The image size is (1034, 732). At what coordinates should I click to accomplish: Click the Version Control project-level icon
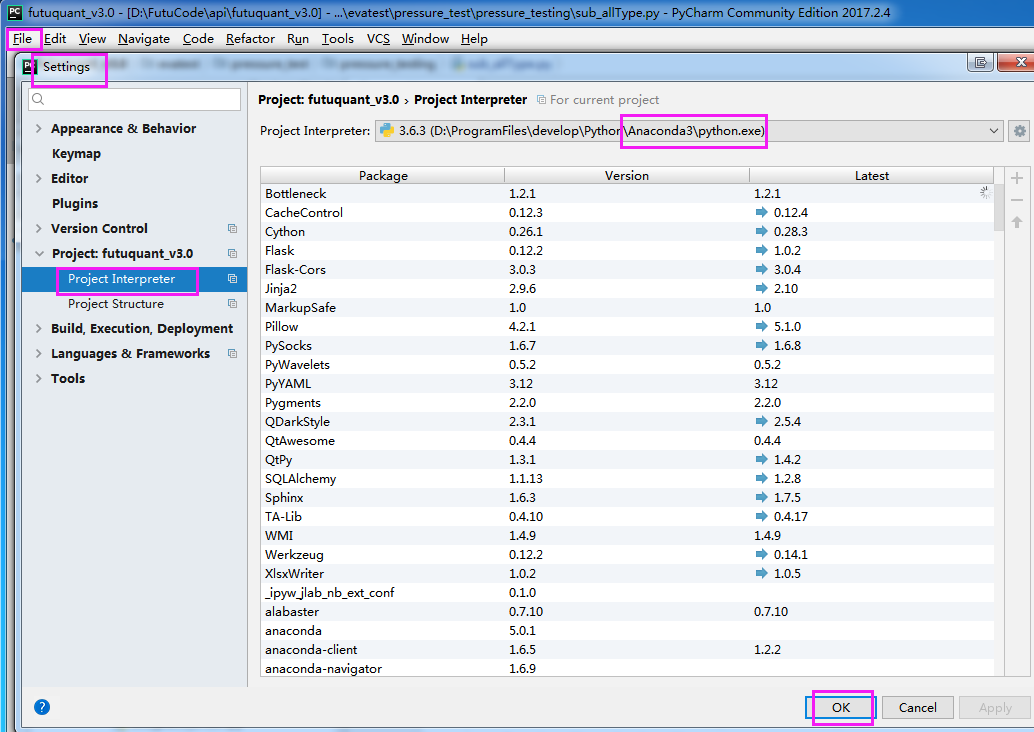232,229
